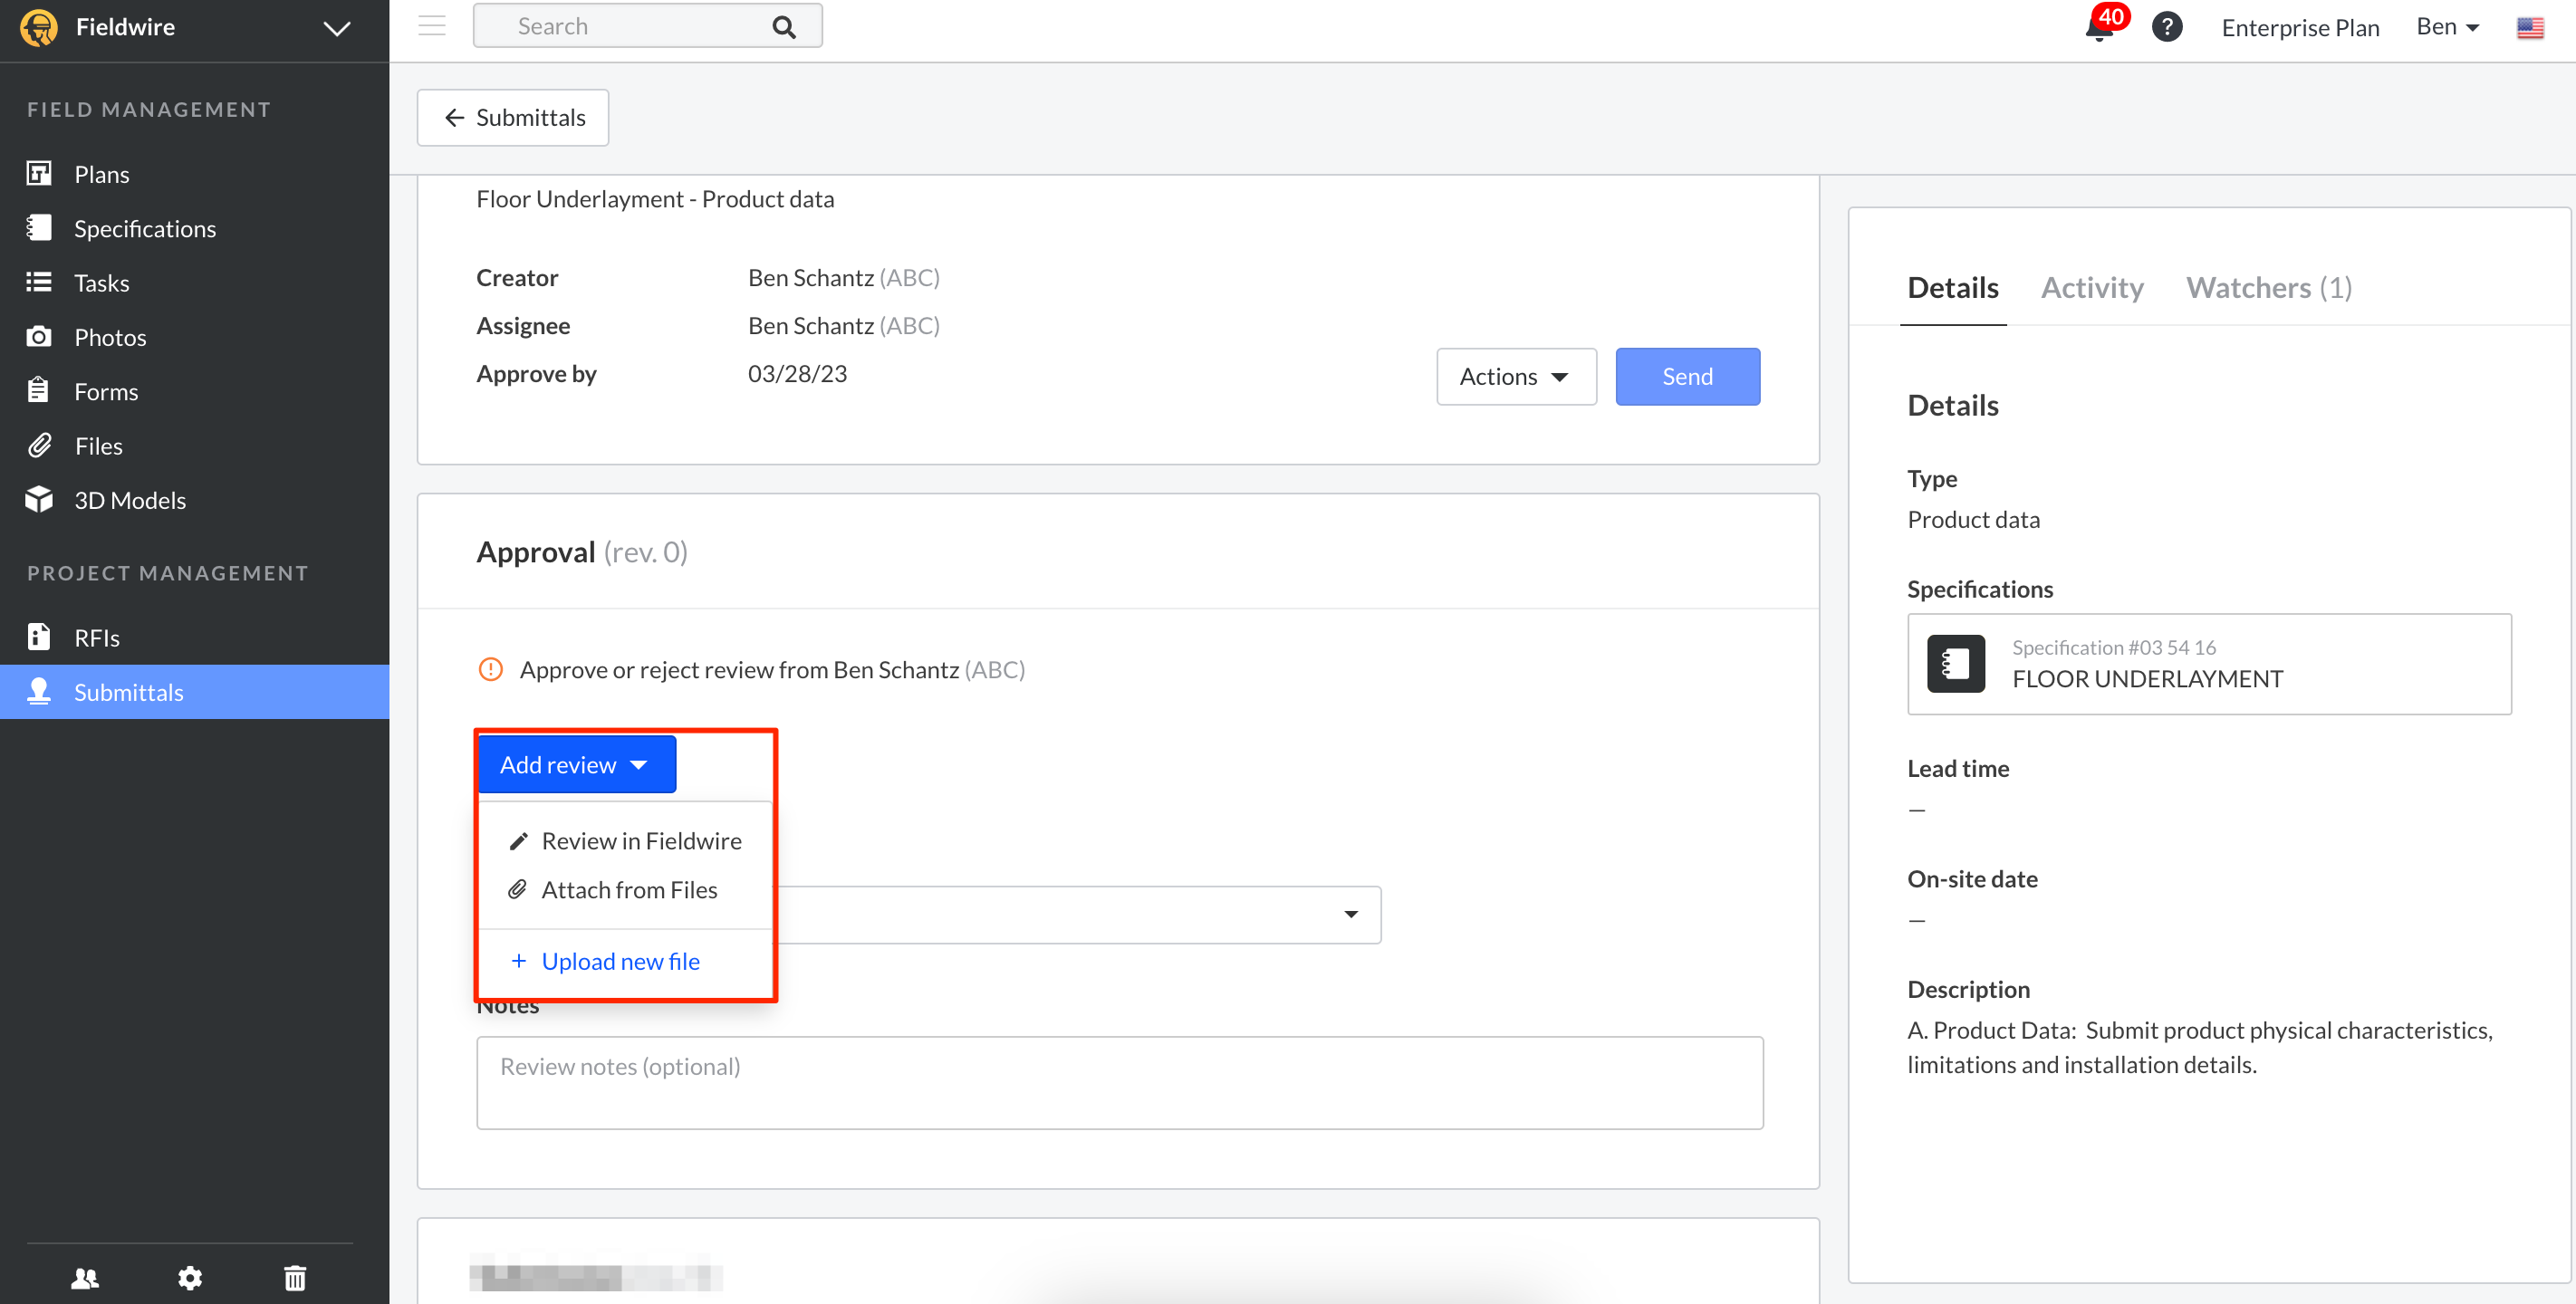
Task: Select Submittals in the sidebar
Action: point(195,692)
